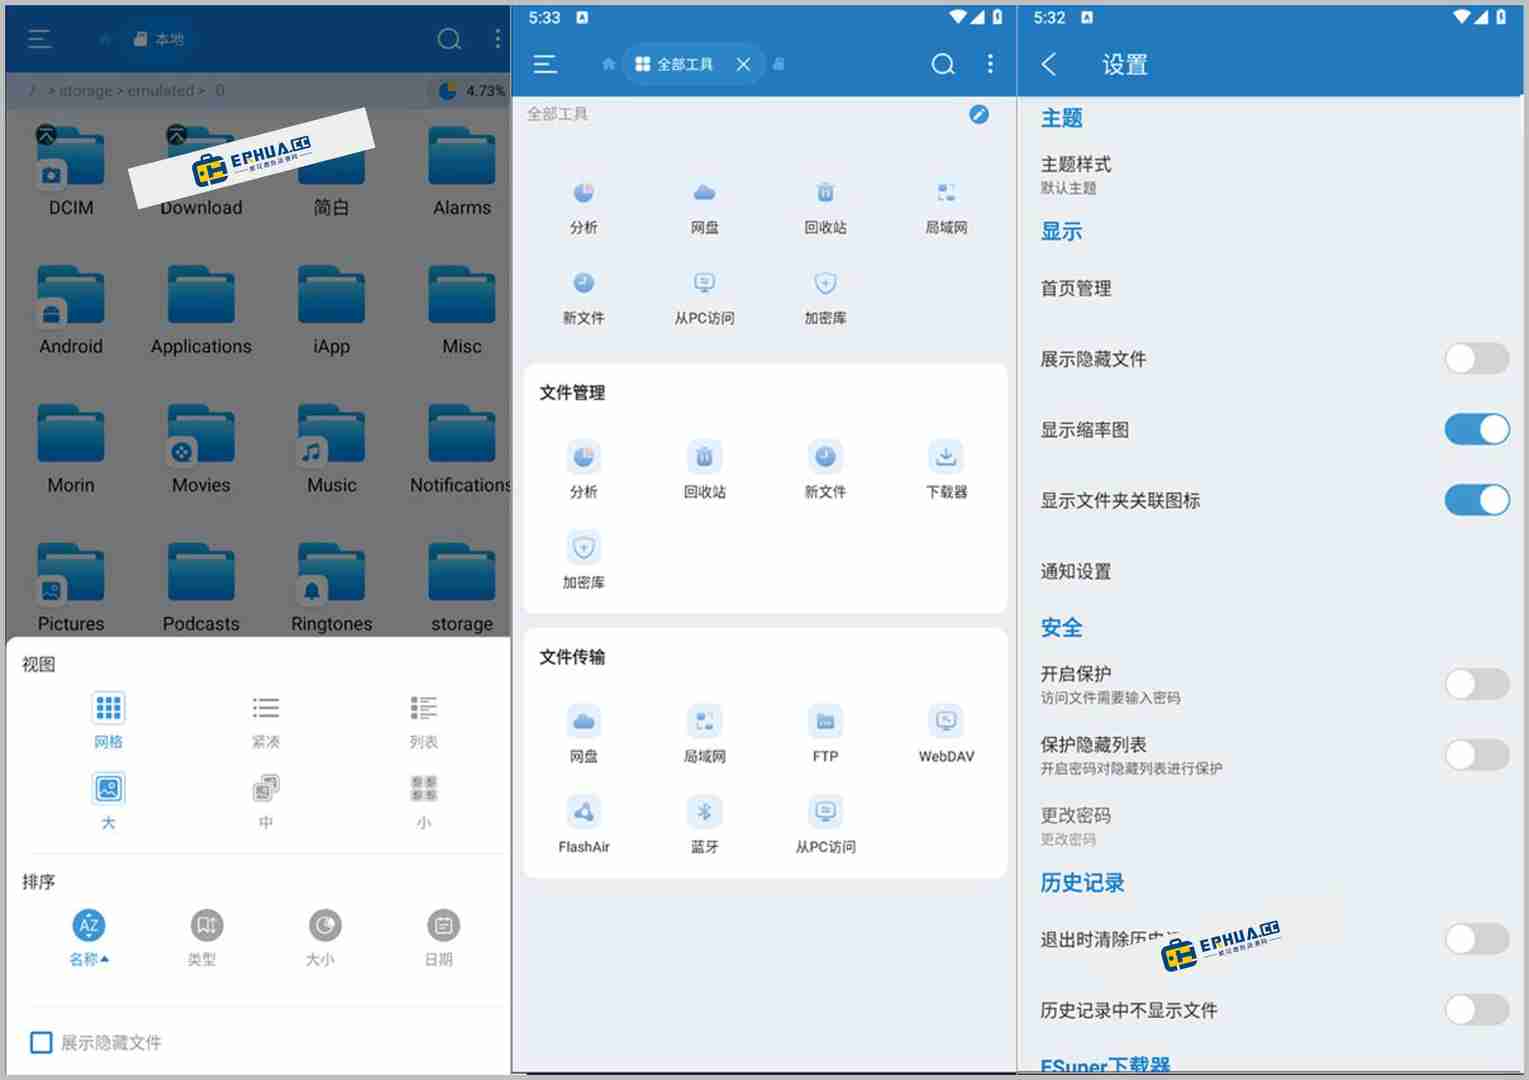Close the 全部工具 tab

coord(743,63)
